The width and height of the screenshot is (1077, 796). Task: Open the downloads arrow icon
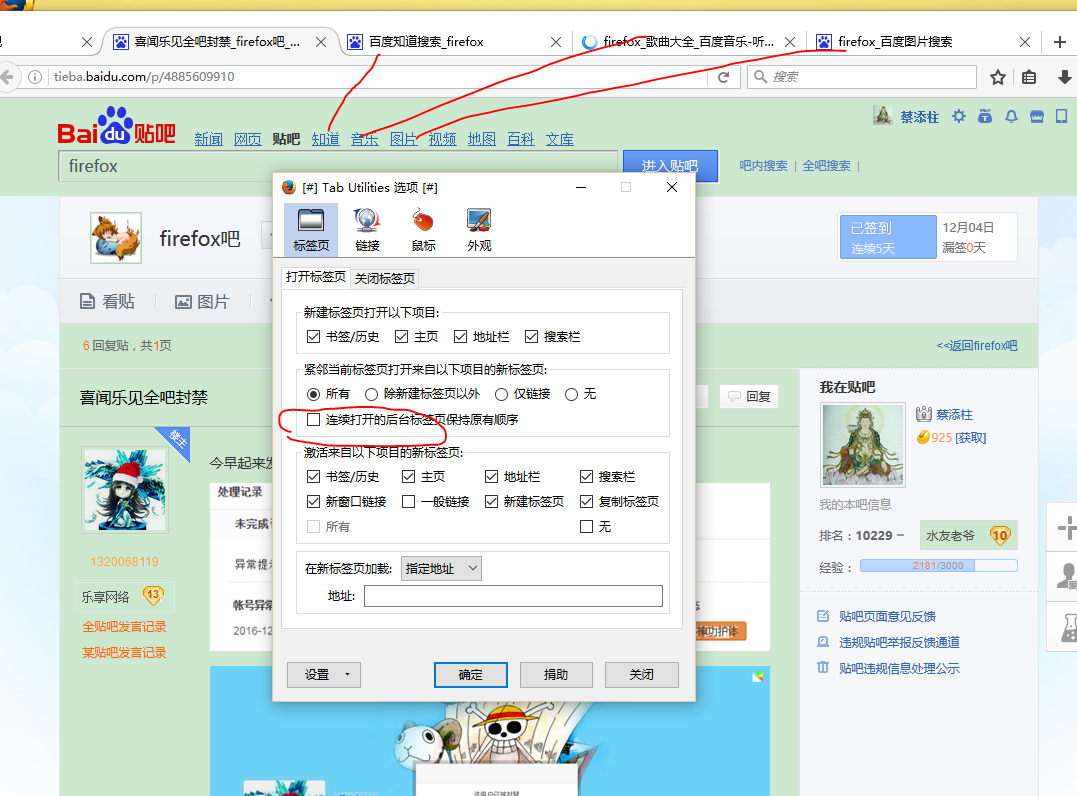1064,77
